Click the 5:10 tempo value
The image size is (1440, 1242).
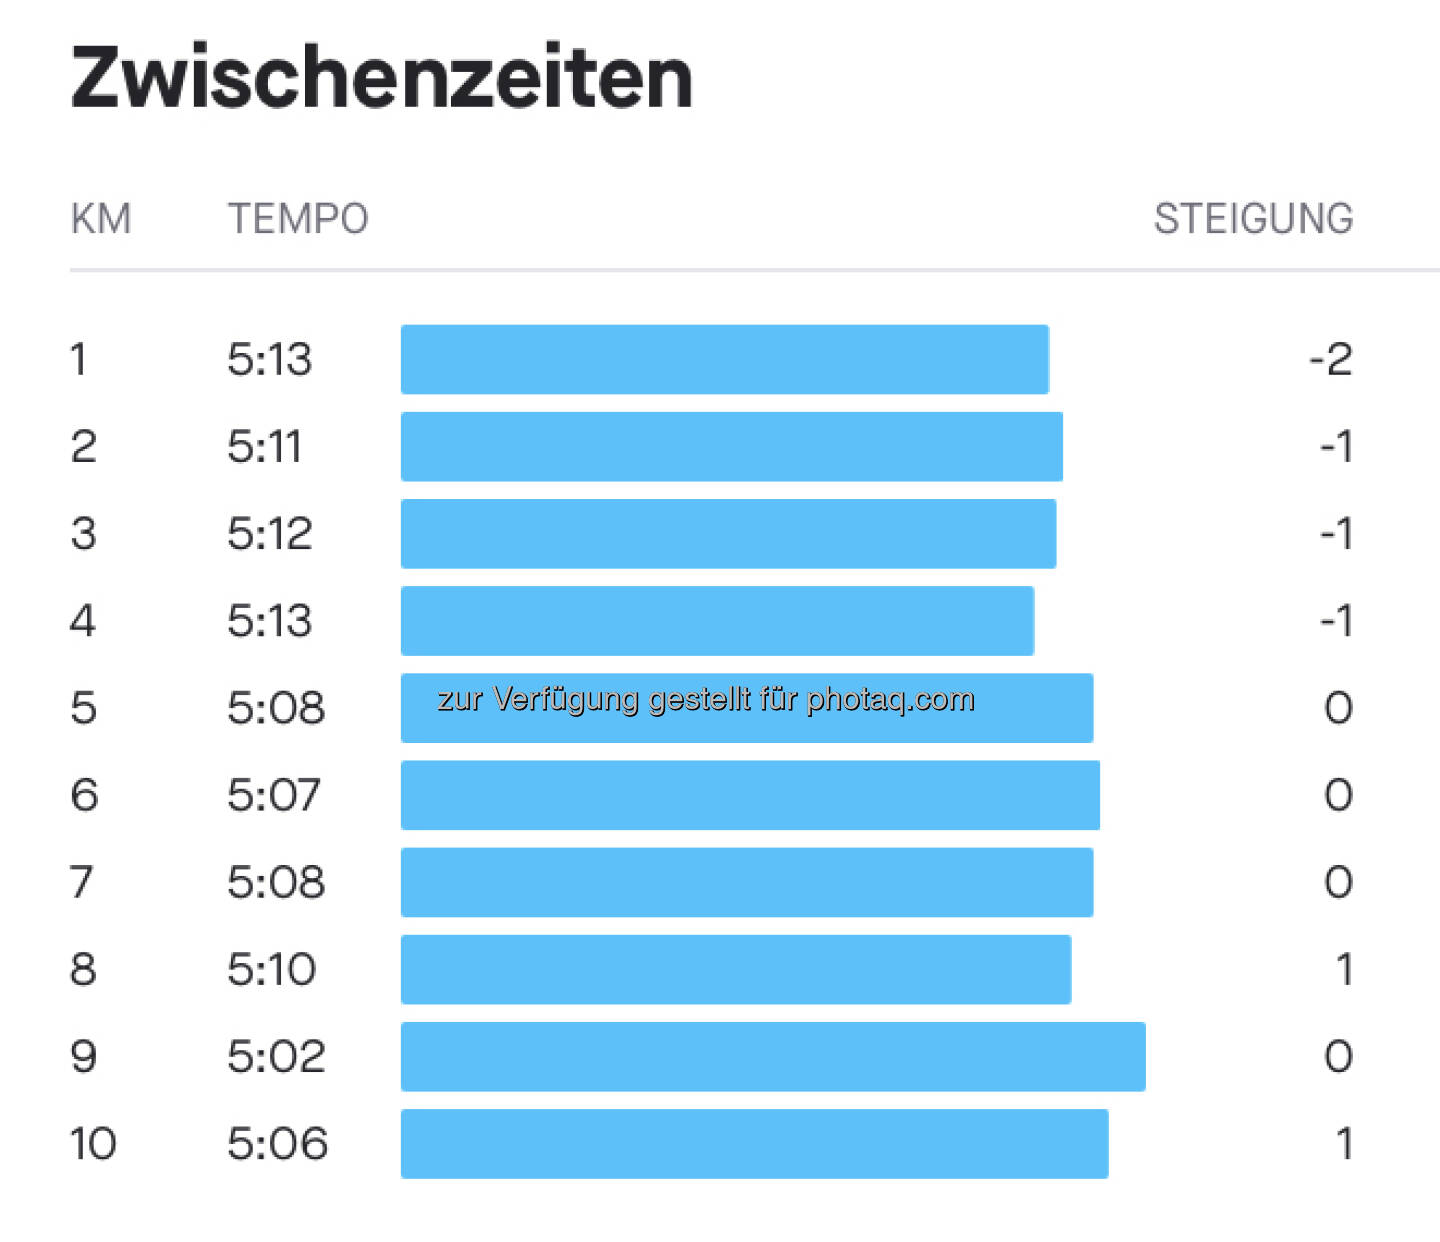pyautogui.click(x=271, y=969)
